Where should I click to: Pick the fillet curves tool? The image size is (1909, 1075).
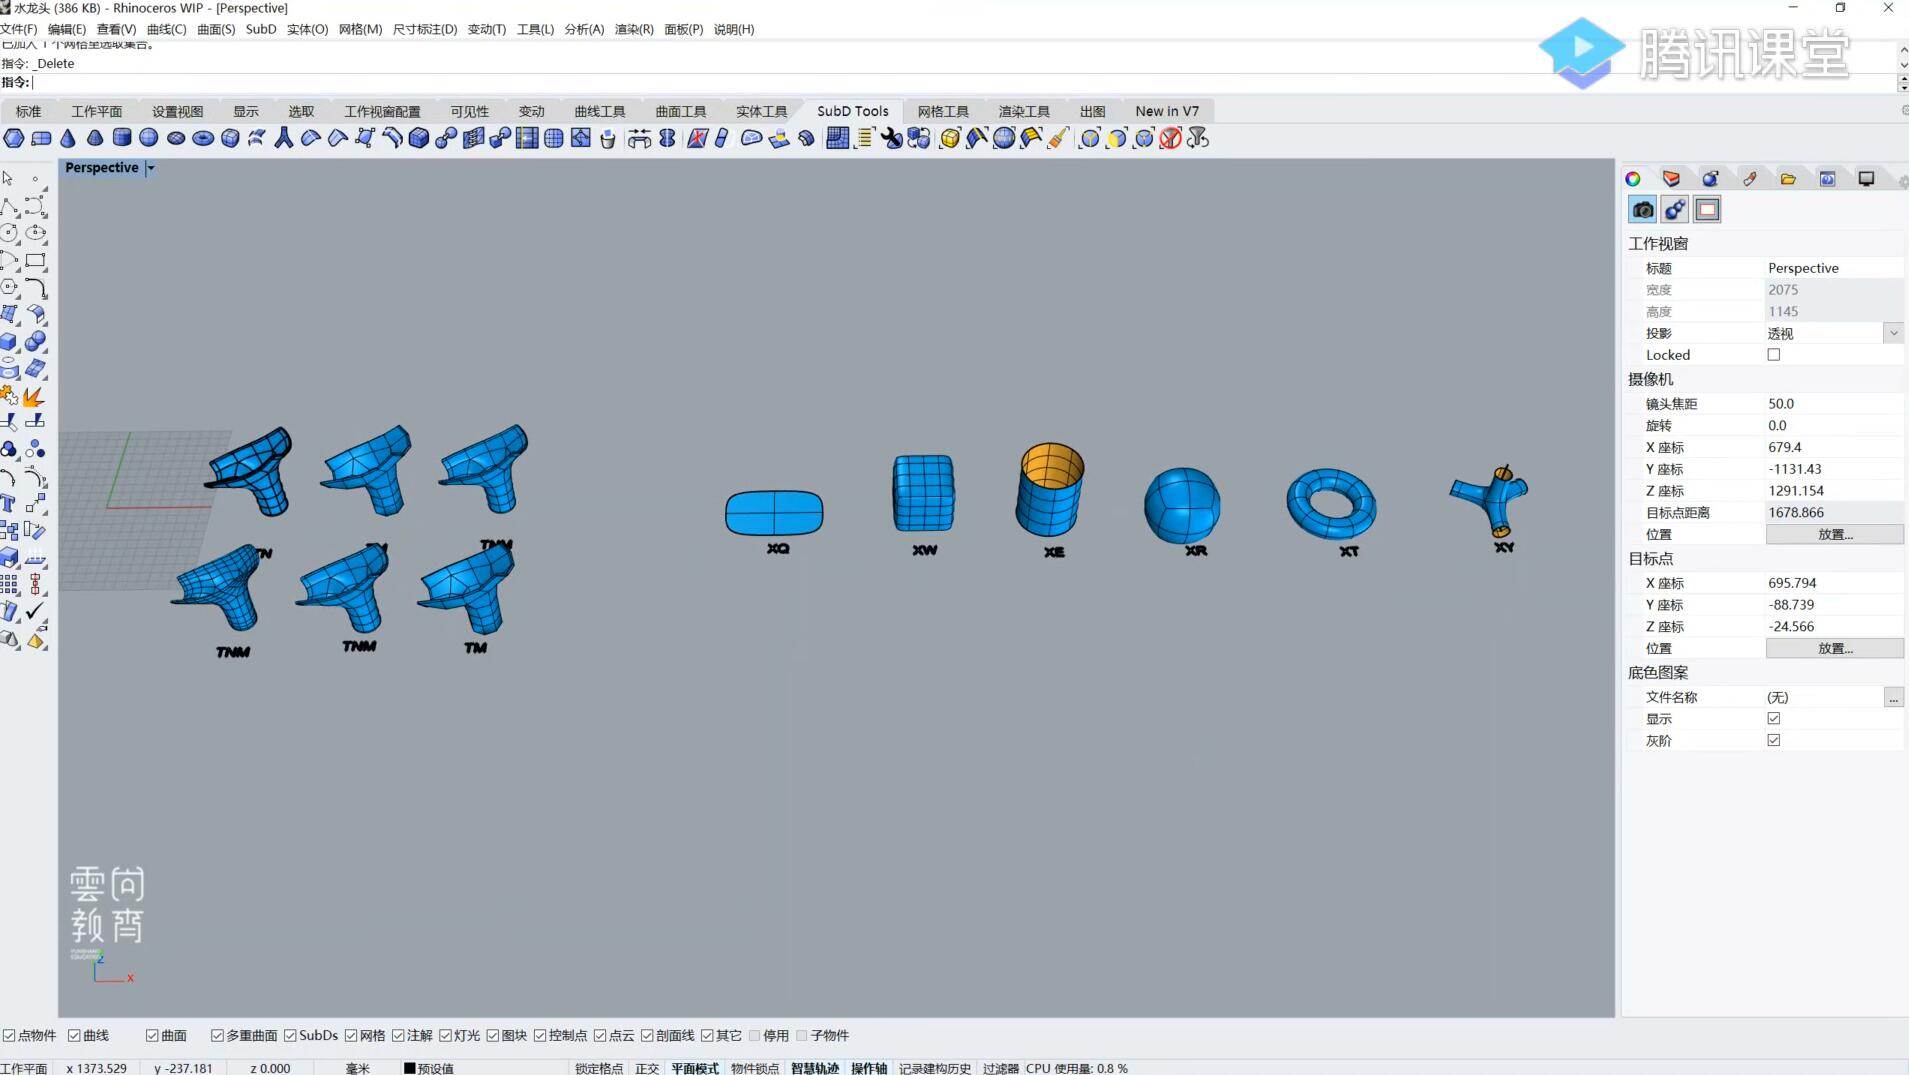[36, 288]
